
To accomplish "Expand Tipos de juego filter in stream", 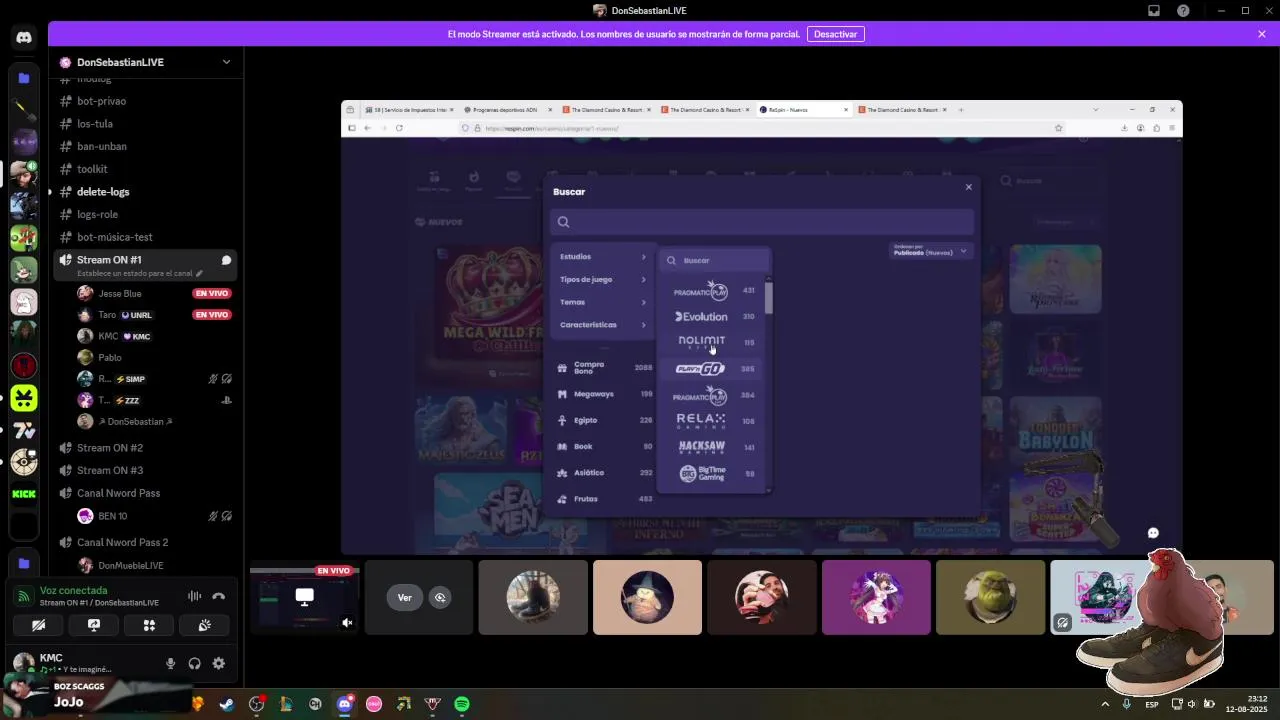I will pos(603,279).
